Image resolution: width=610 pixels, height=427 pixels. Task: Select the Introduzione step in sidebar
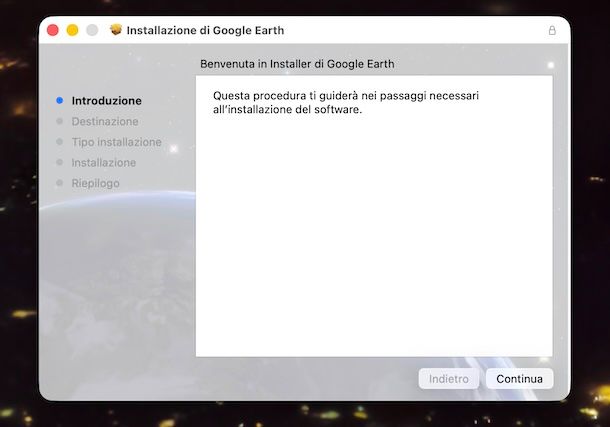(107, 101)
